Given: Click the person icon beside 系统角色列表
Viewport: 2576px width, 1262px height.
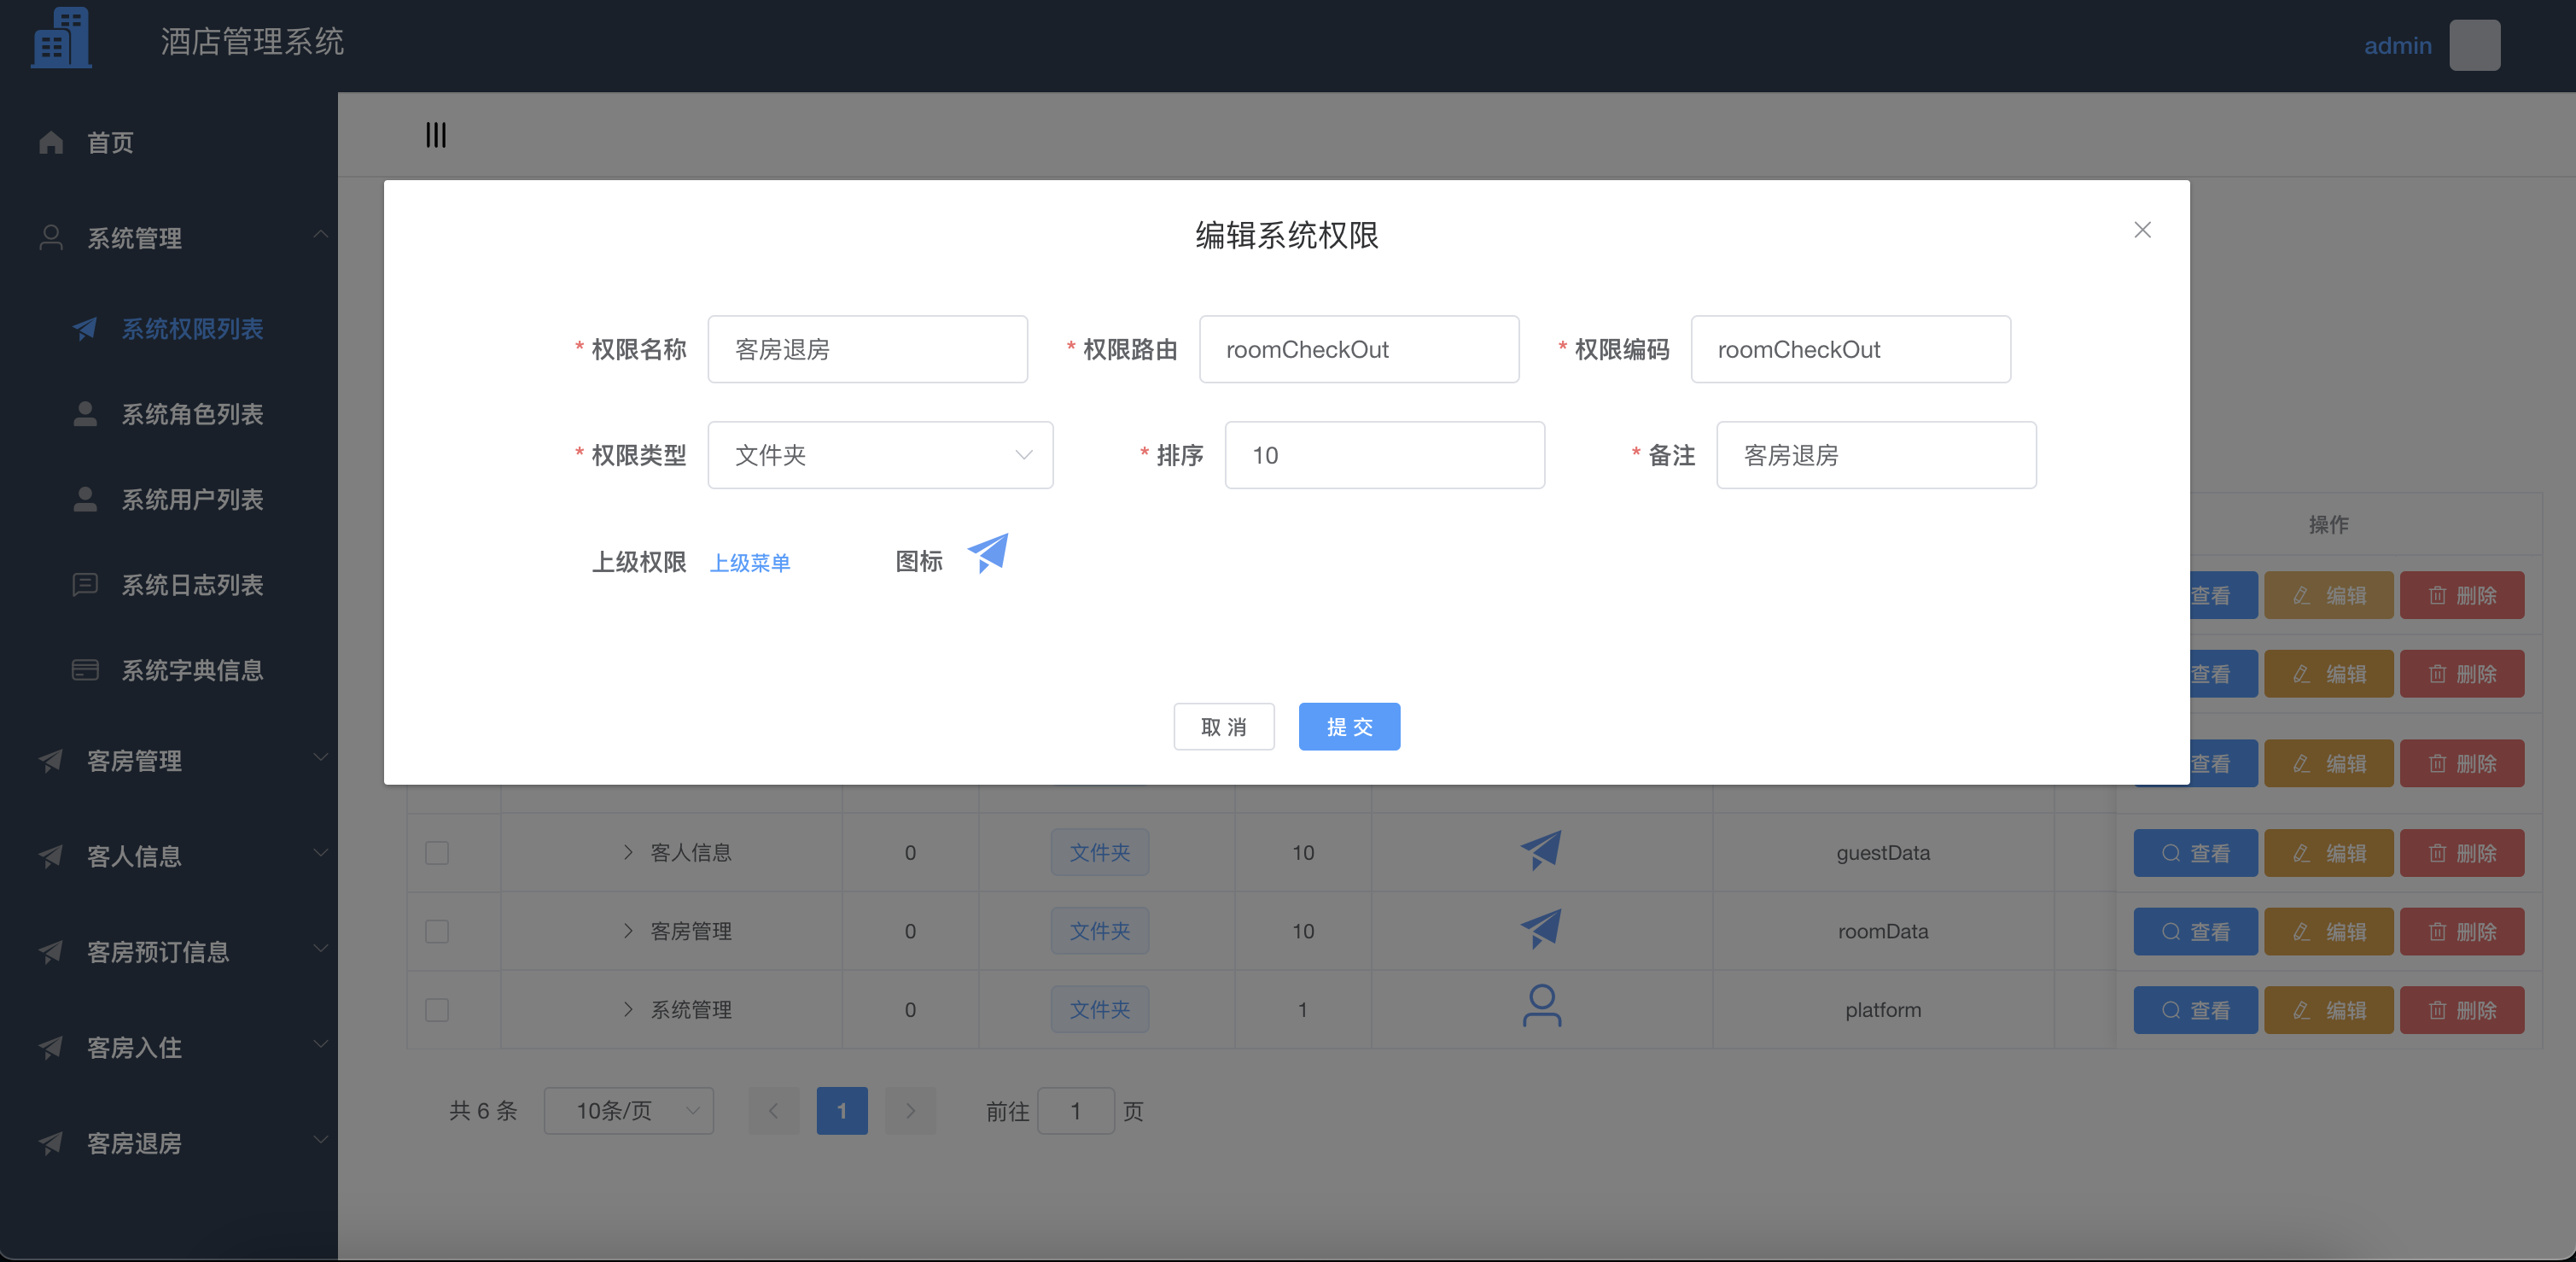Looking at the screenshot, I should 85,414.
